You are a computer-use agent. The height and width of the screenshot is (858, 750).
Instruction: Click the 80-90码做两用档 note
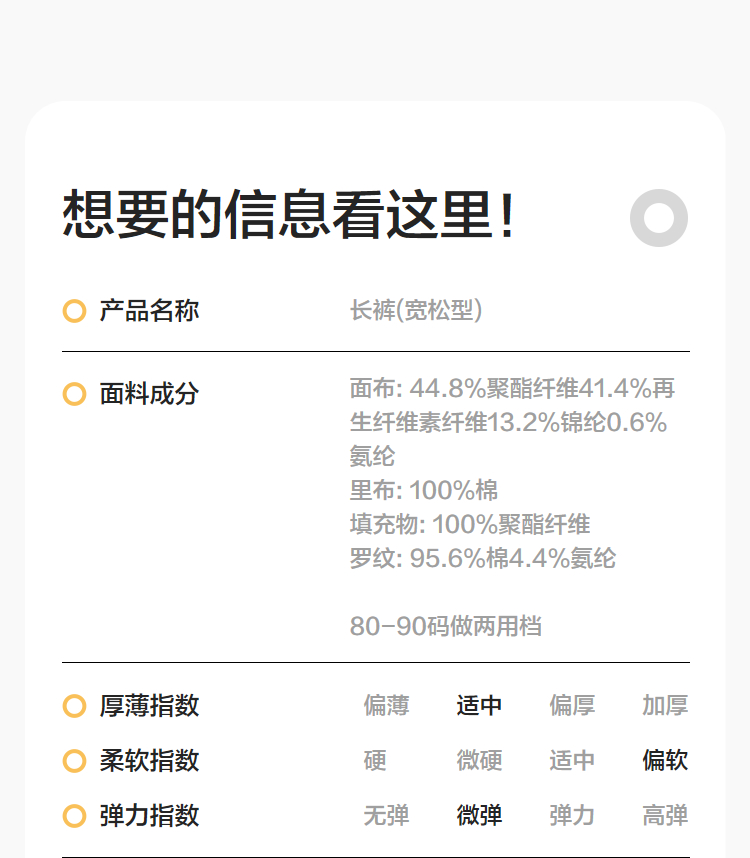point(446,627)
